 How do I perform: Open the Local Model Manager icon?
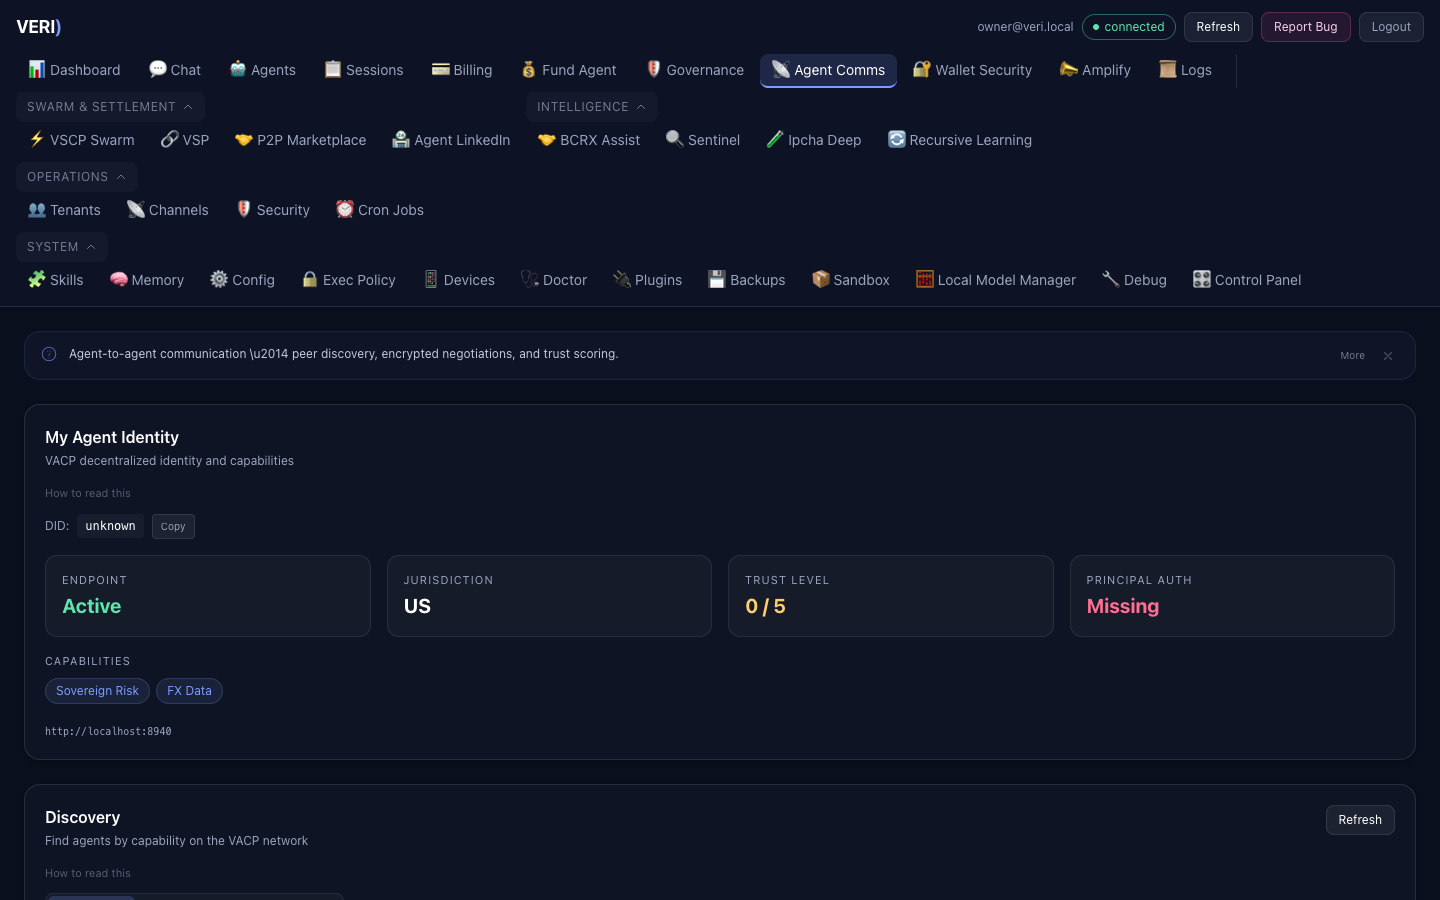point(925,279)
